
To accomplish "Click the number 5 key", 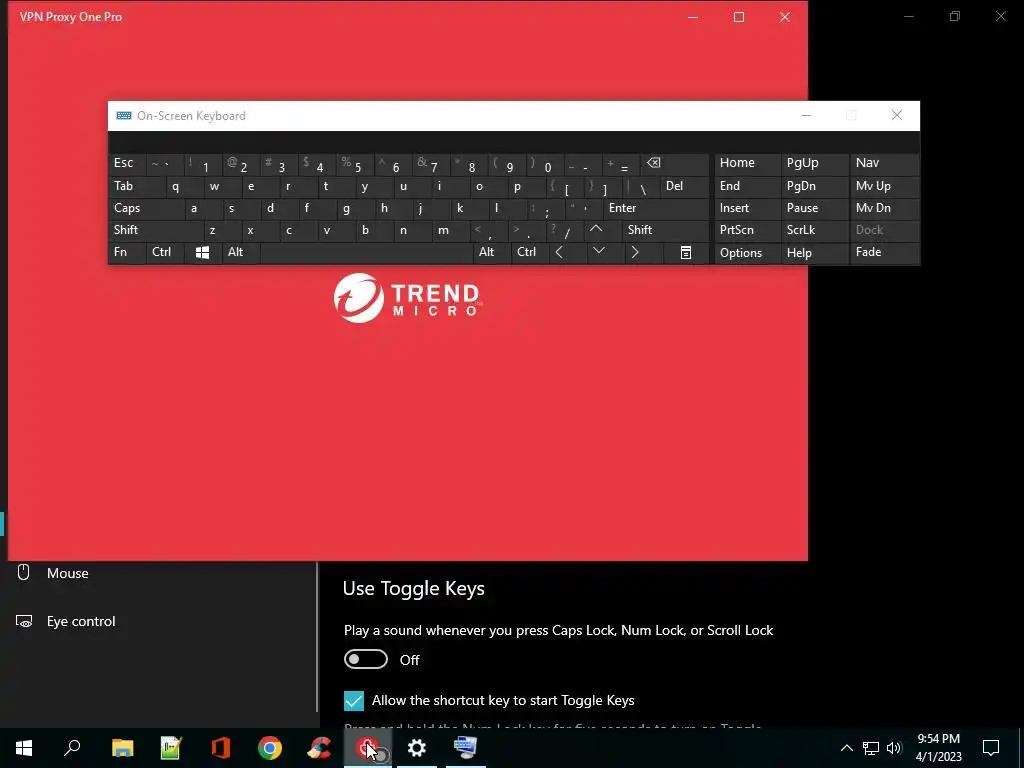I will [355, 164].
